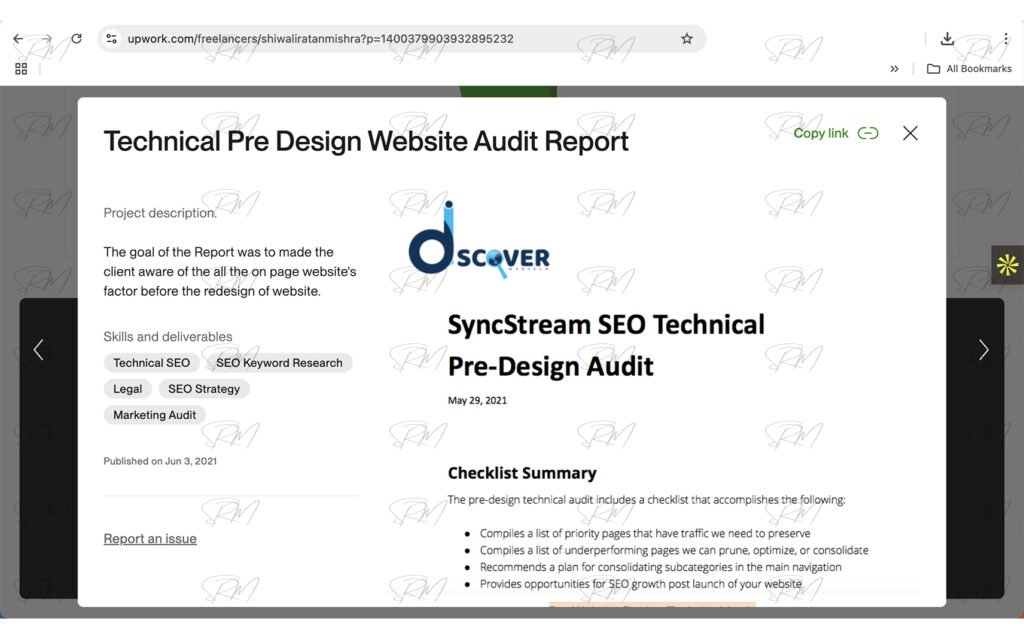Close the portfolio dialog with X
1024x639 pixels.
[x=910, y=133]
